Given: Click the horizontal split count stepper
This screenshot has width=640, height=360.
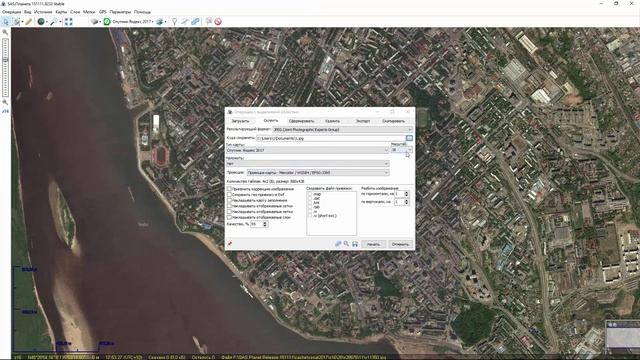Looking at the screenshot, I should click(x=406, y=194).
